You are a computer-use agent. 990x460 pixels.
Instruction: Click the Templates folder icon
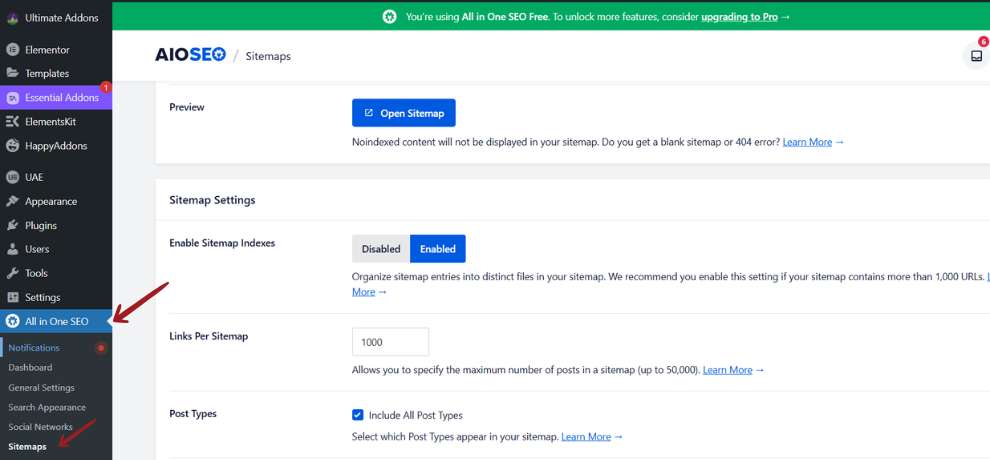click(12, 73)
